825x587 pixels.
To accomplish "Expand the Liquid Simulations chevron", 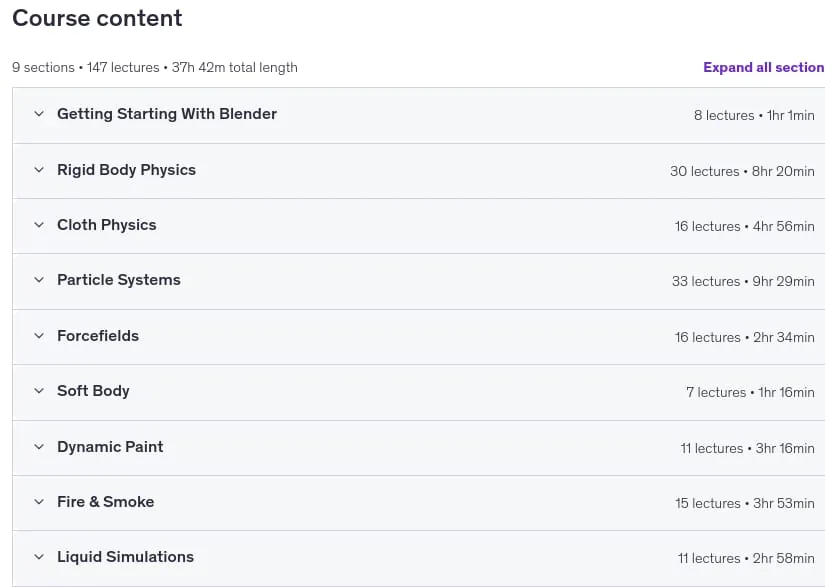I will tap(39, 557).
